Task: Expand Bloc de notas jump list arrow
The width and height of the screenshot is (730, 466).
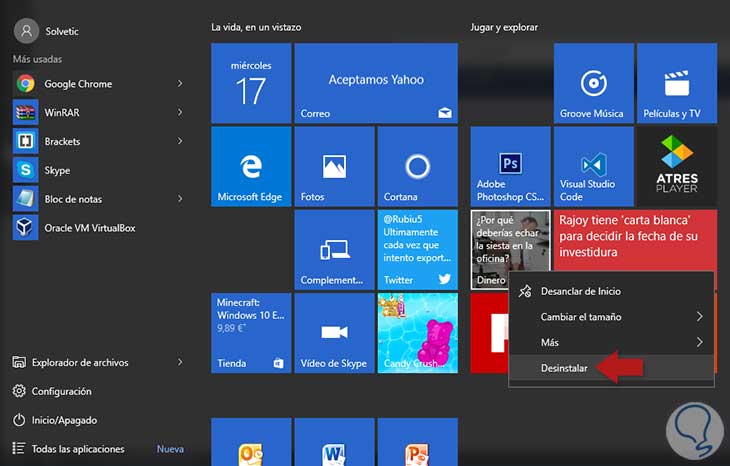Action: (x=180, y=199)
